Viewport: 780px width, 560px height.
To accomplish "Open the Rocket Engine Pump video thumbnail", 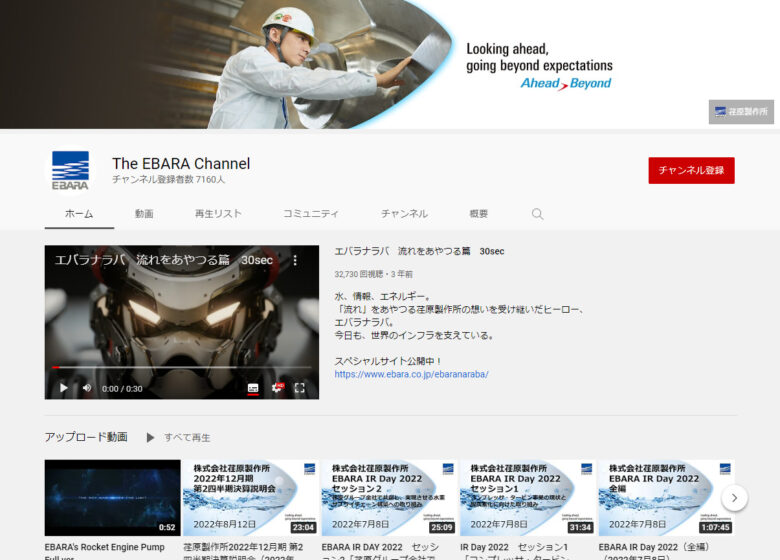I will (x=112, y=498).
